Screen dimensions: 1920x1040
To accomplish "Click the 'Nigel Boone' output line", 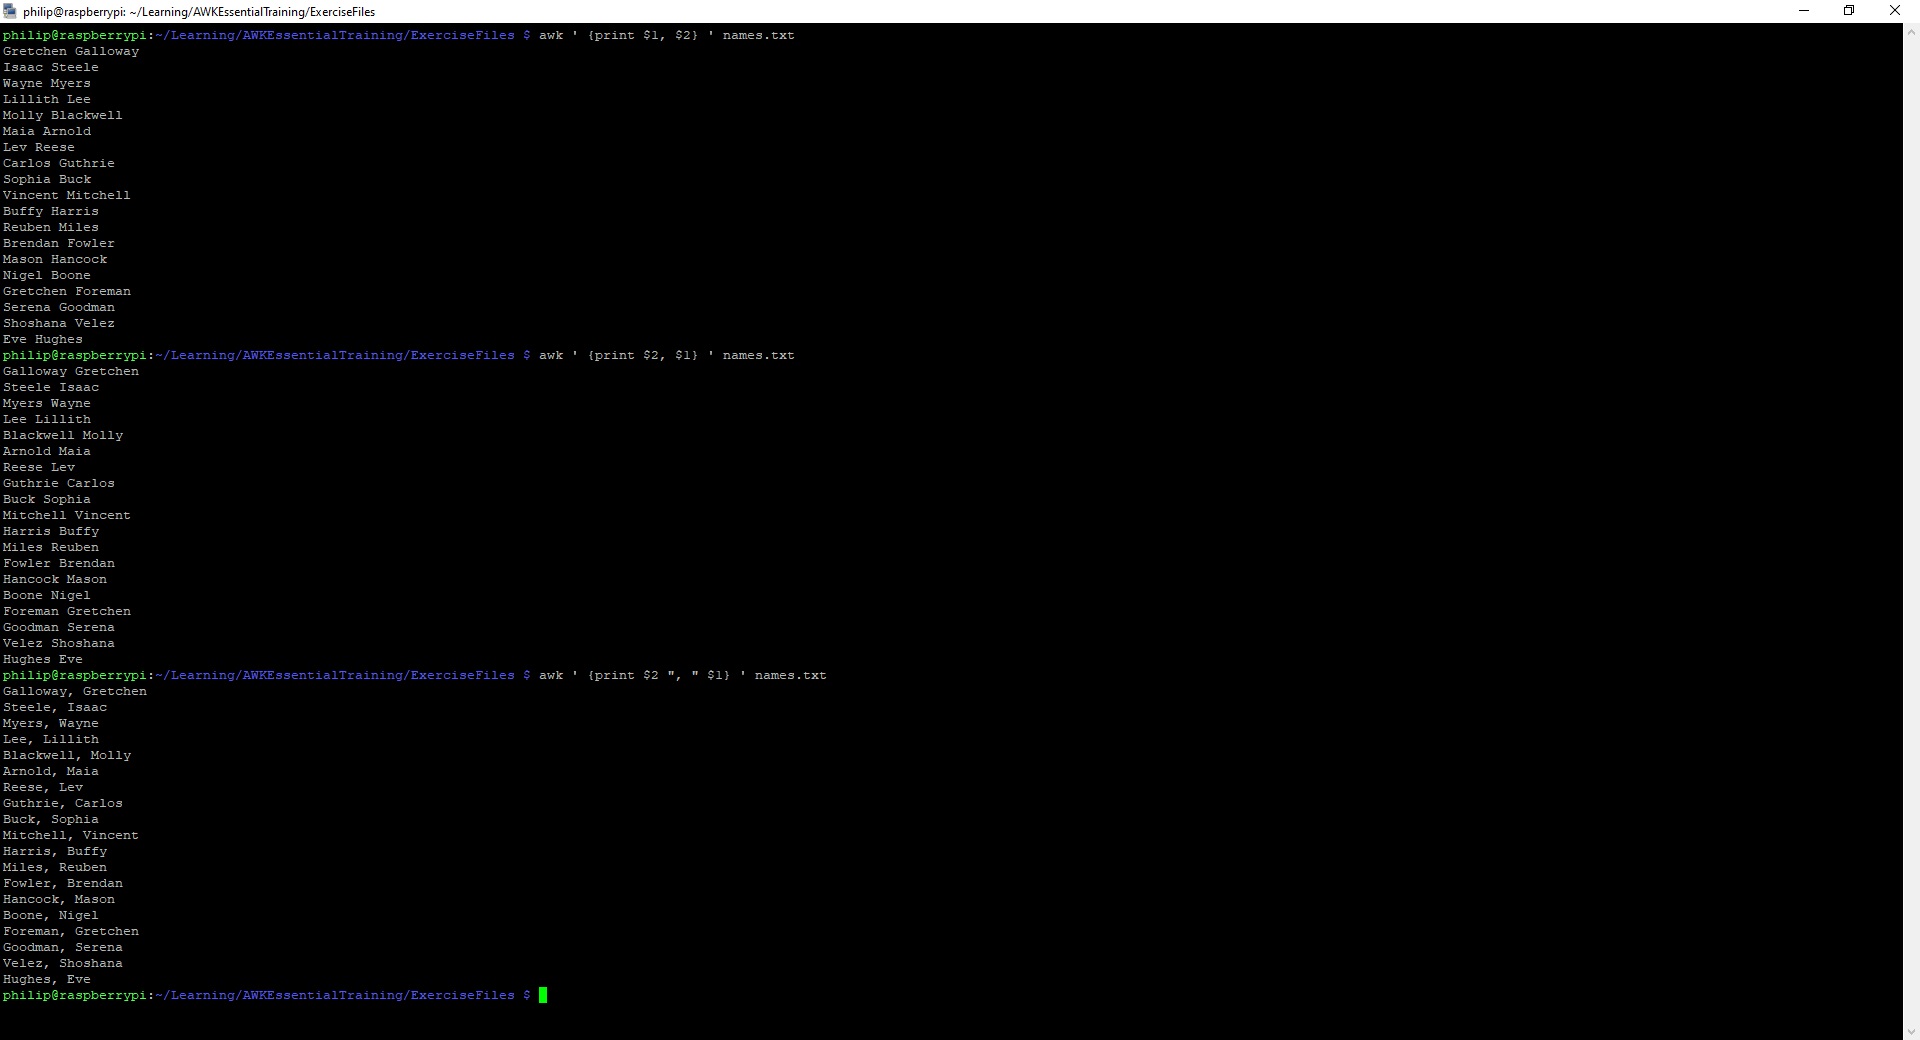I will [47, 275].
